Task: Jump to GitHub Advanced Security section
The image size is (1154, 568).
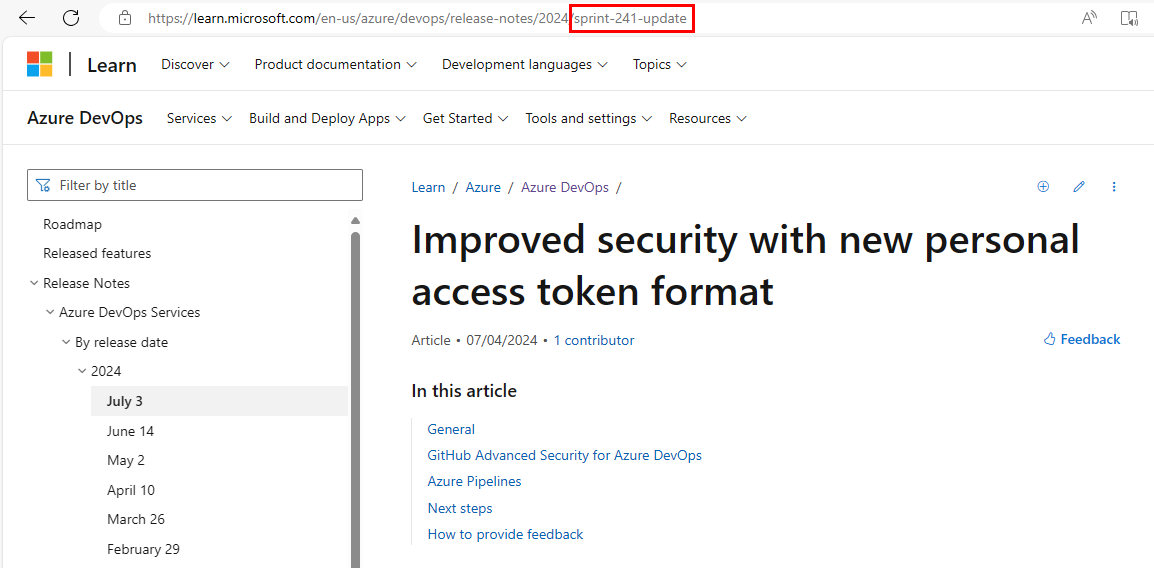Action: (564, 455)
